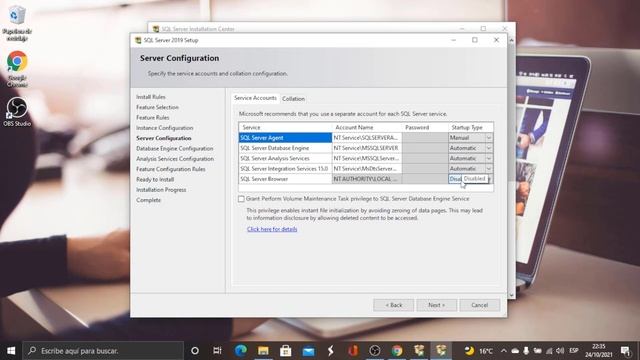Viewport: 640px width, 360px height.
Task: Launch the OBS Studio desktop shortcut
Action: pyautogui.click(x=17, y=112)
